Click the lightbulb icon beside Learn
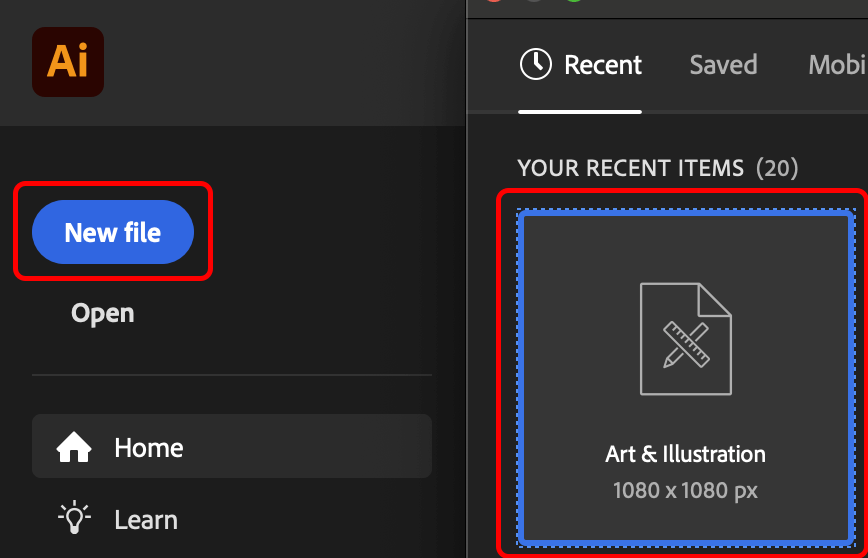868x558 pixels. 74,519
